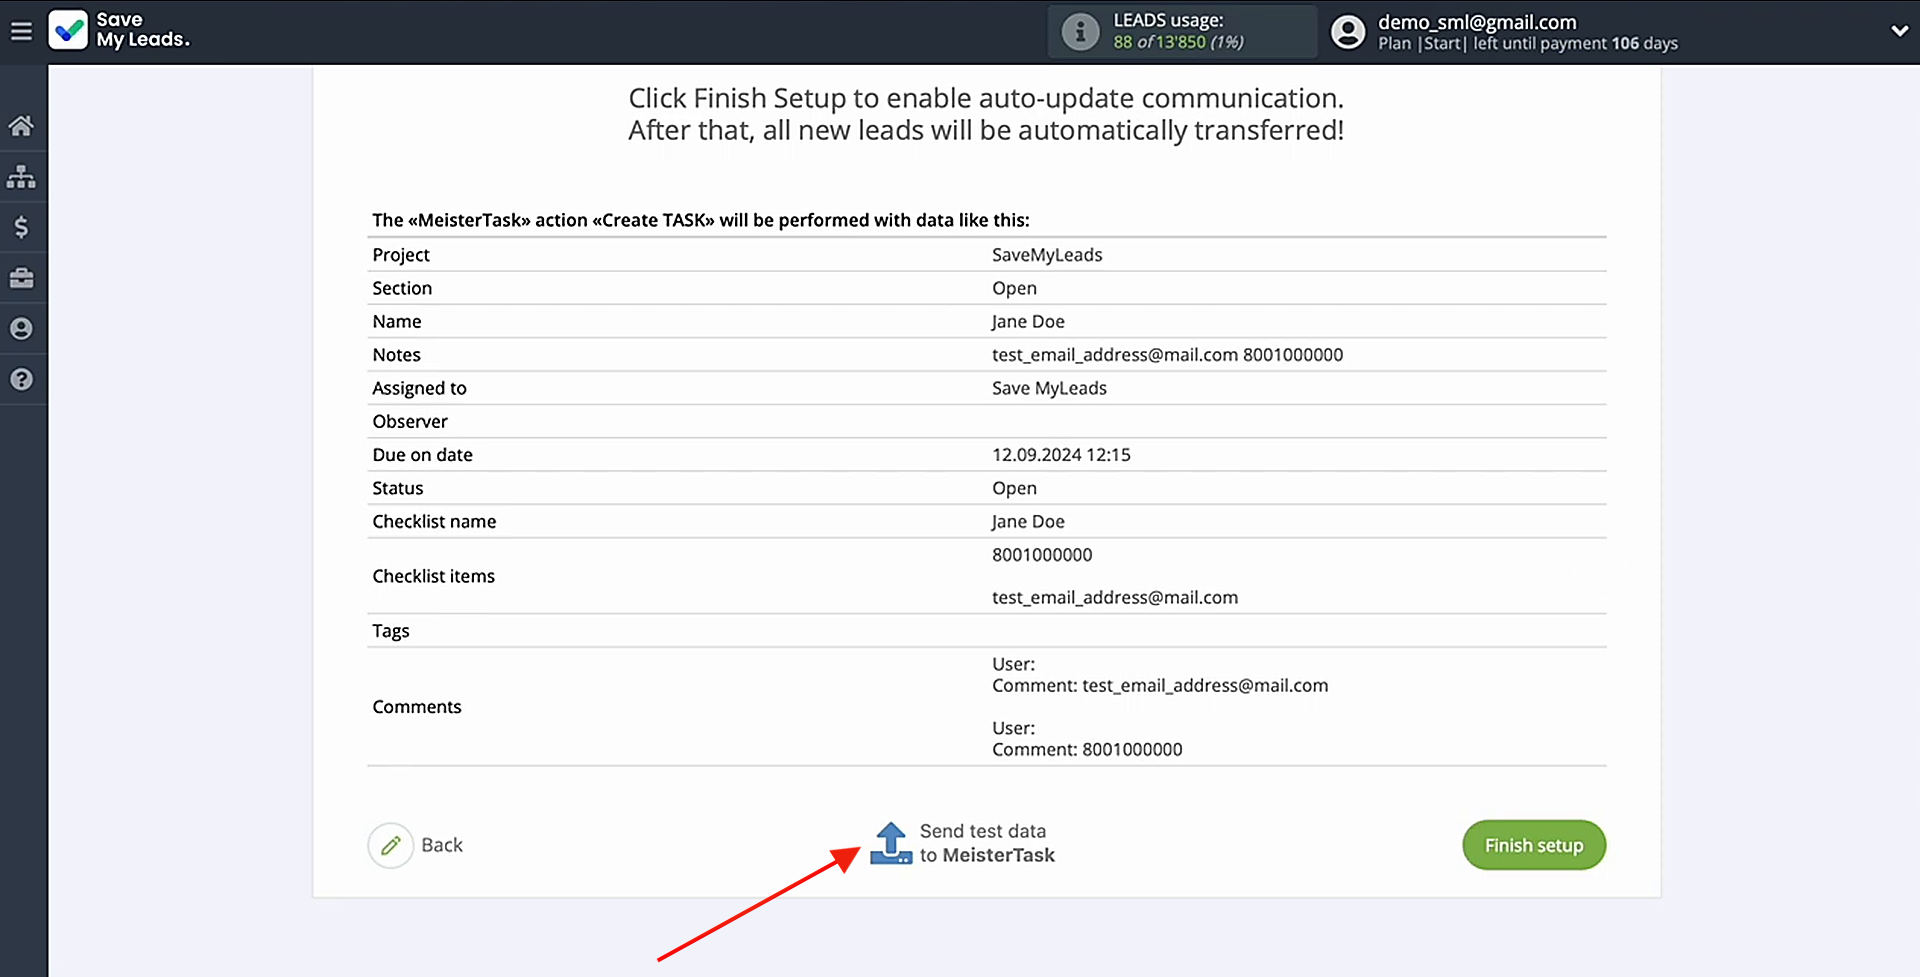The height and width of the screenshot is (977, 1920).
Task: Click the LEADS usage info icon
Action: (1080, 32)
